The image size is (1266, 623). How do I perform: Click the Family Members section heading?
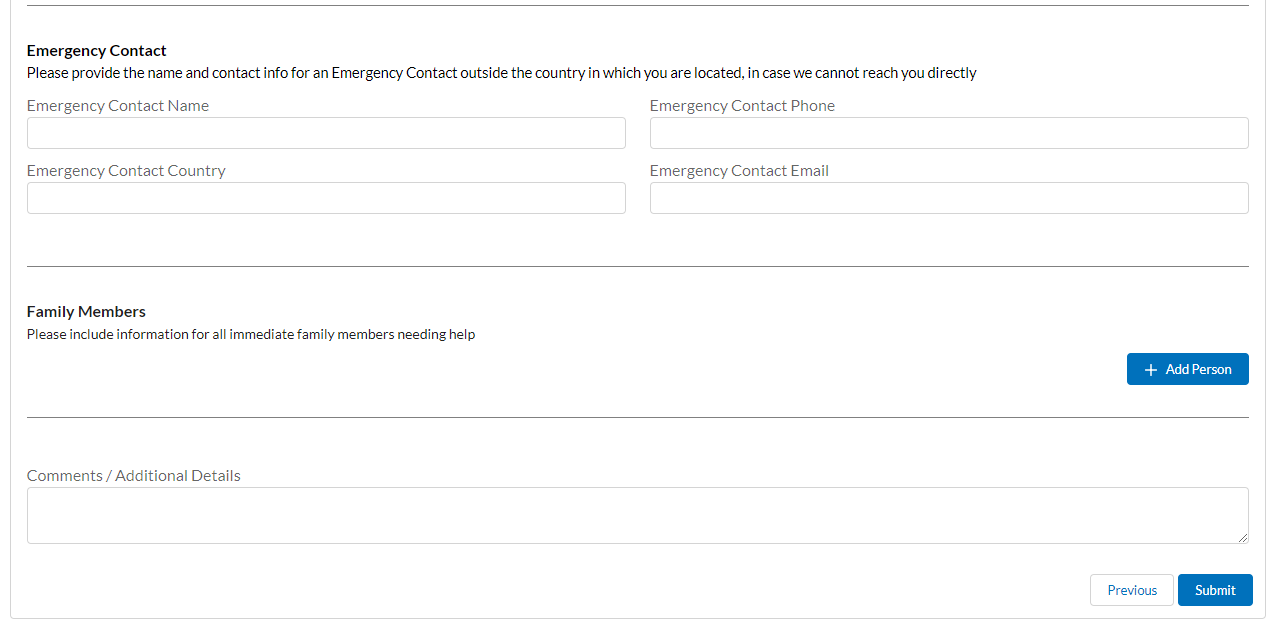coord(86,312)
